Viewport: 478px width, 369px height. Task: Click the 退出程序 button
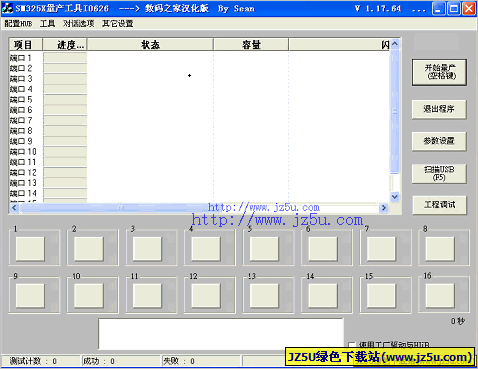coord(439,109)
